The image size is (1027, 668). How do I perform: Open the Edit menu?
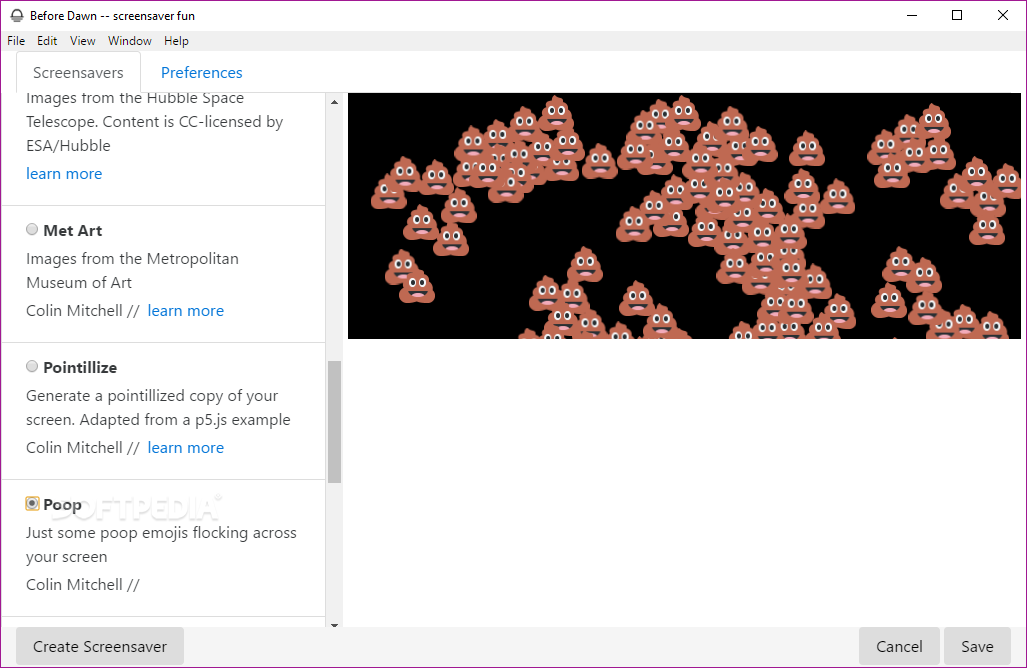[47, 41]
